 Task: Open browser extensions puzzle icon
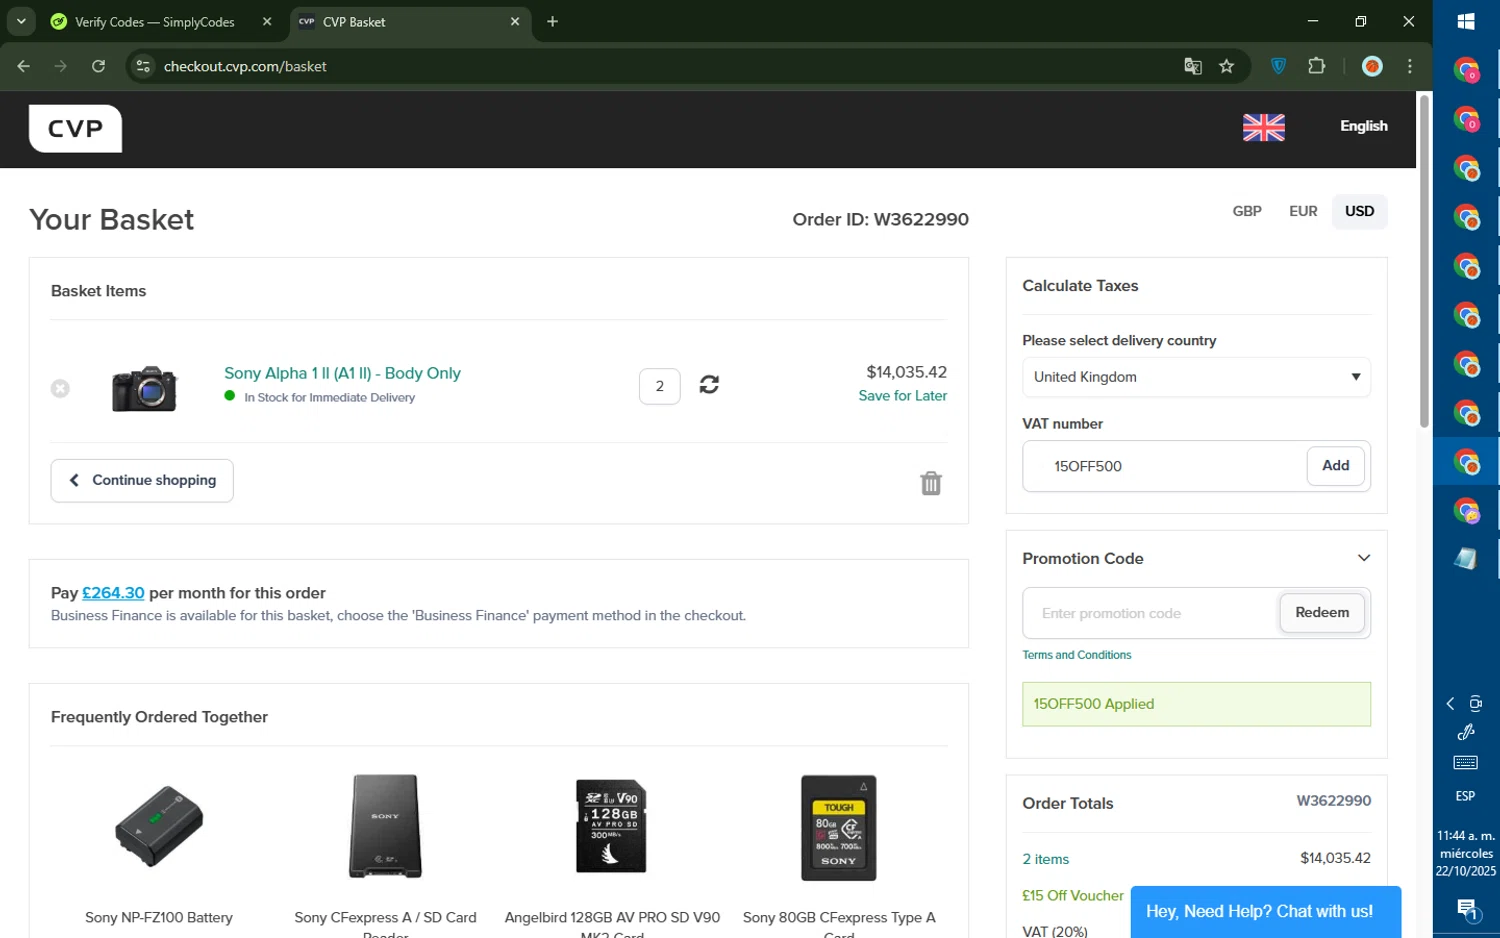click(1317, 66)
